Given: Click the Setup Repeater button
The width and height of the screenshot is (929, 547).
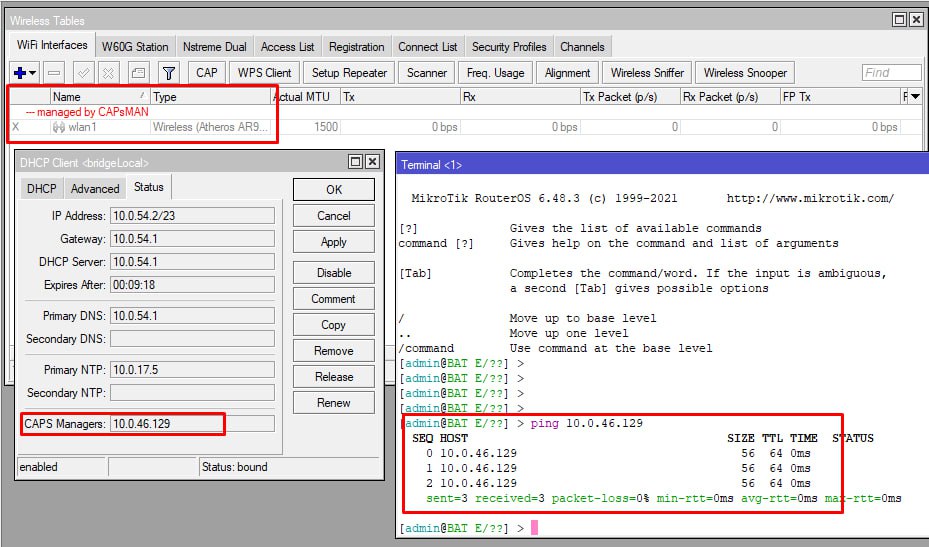Looking at the screenshot, I should 349,73.
